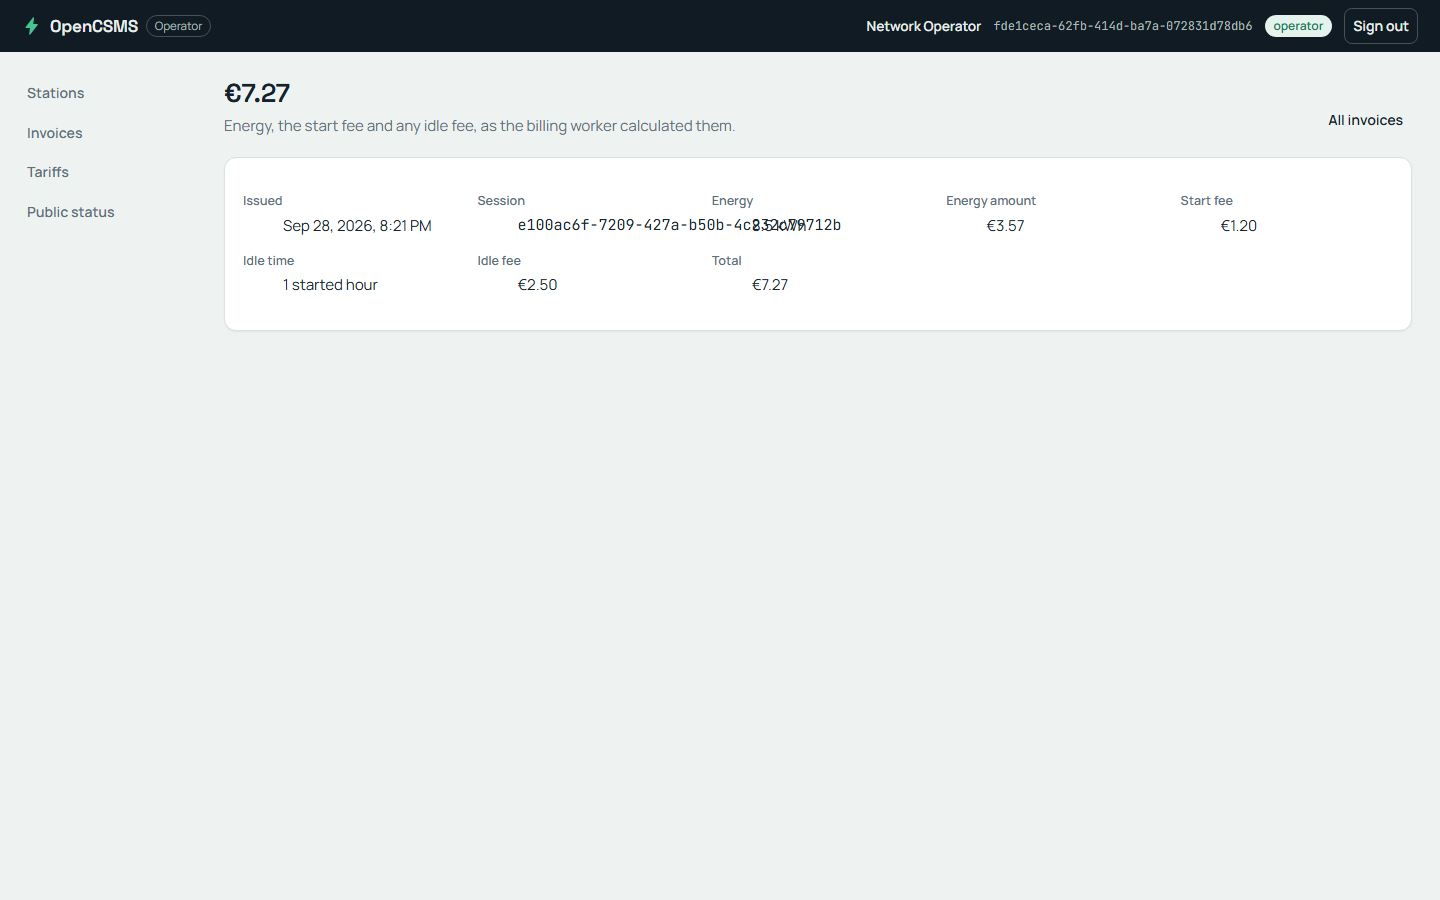1440x900 pixels.
Task: Click the Session field label
Action: click(x=501, y=201)
